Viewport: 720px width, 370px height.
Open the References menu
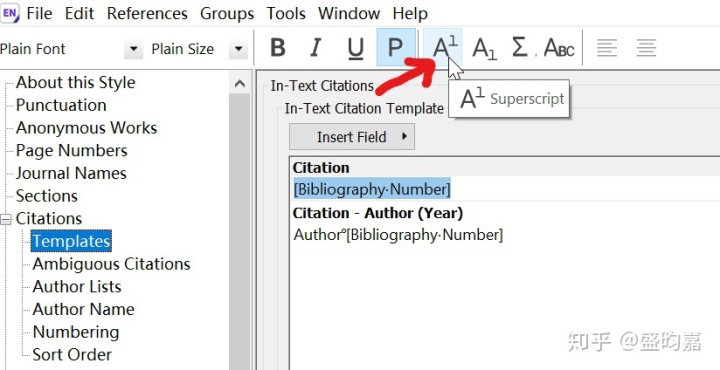(x=147, y=13)
